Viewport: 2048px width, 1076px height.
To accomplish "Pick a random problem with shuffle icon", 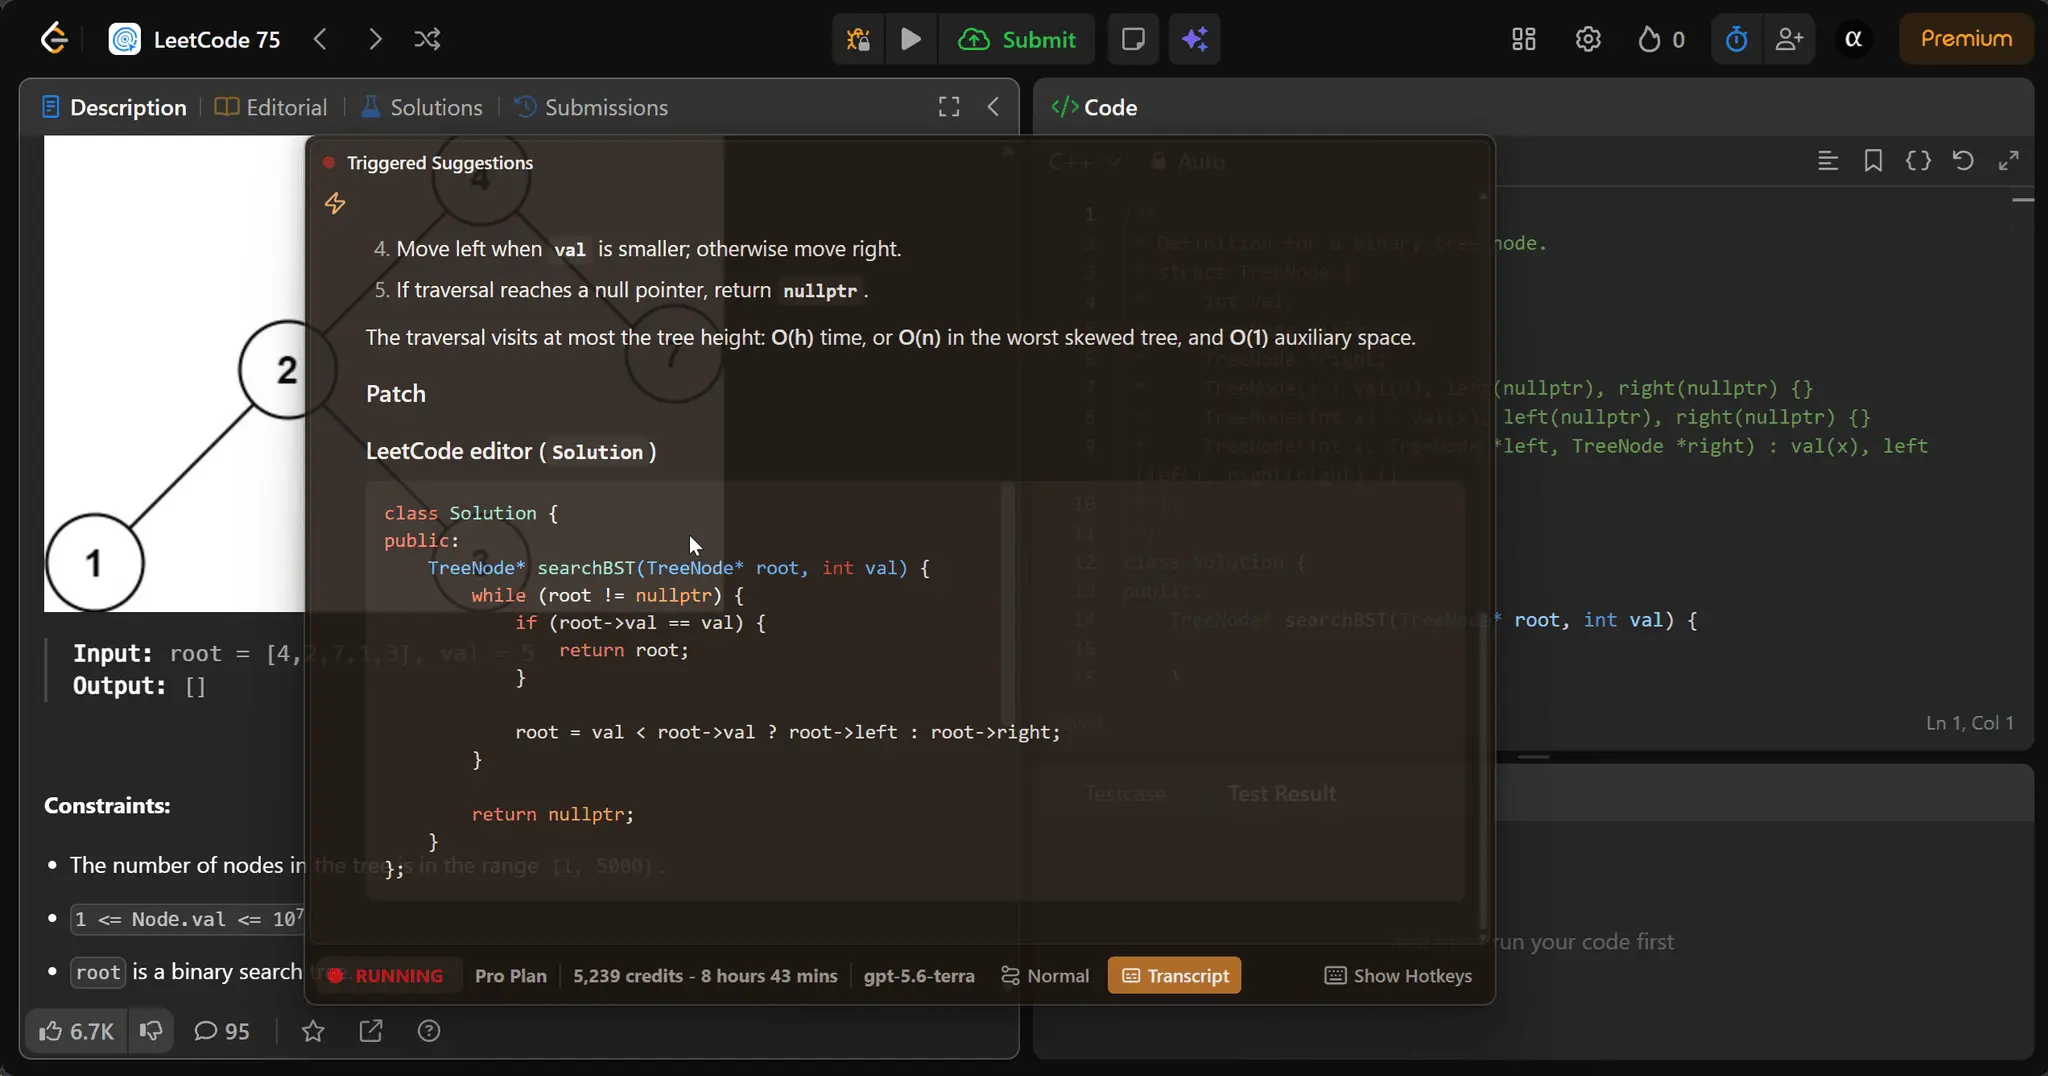I will coord(427,39).
